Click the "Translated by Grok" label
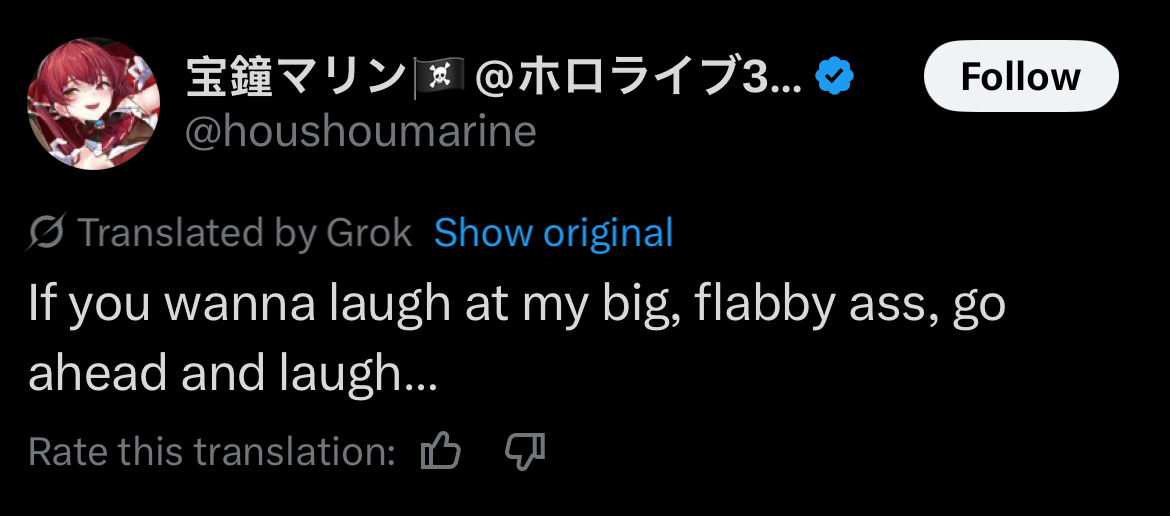This screenshot has height=516, width=1170. tap(244, 233)
